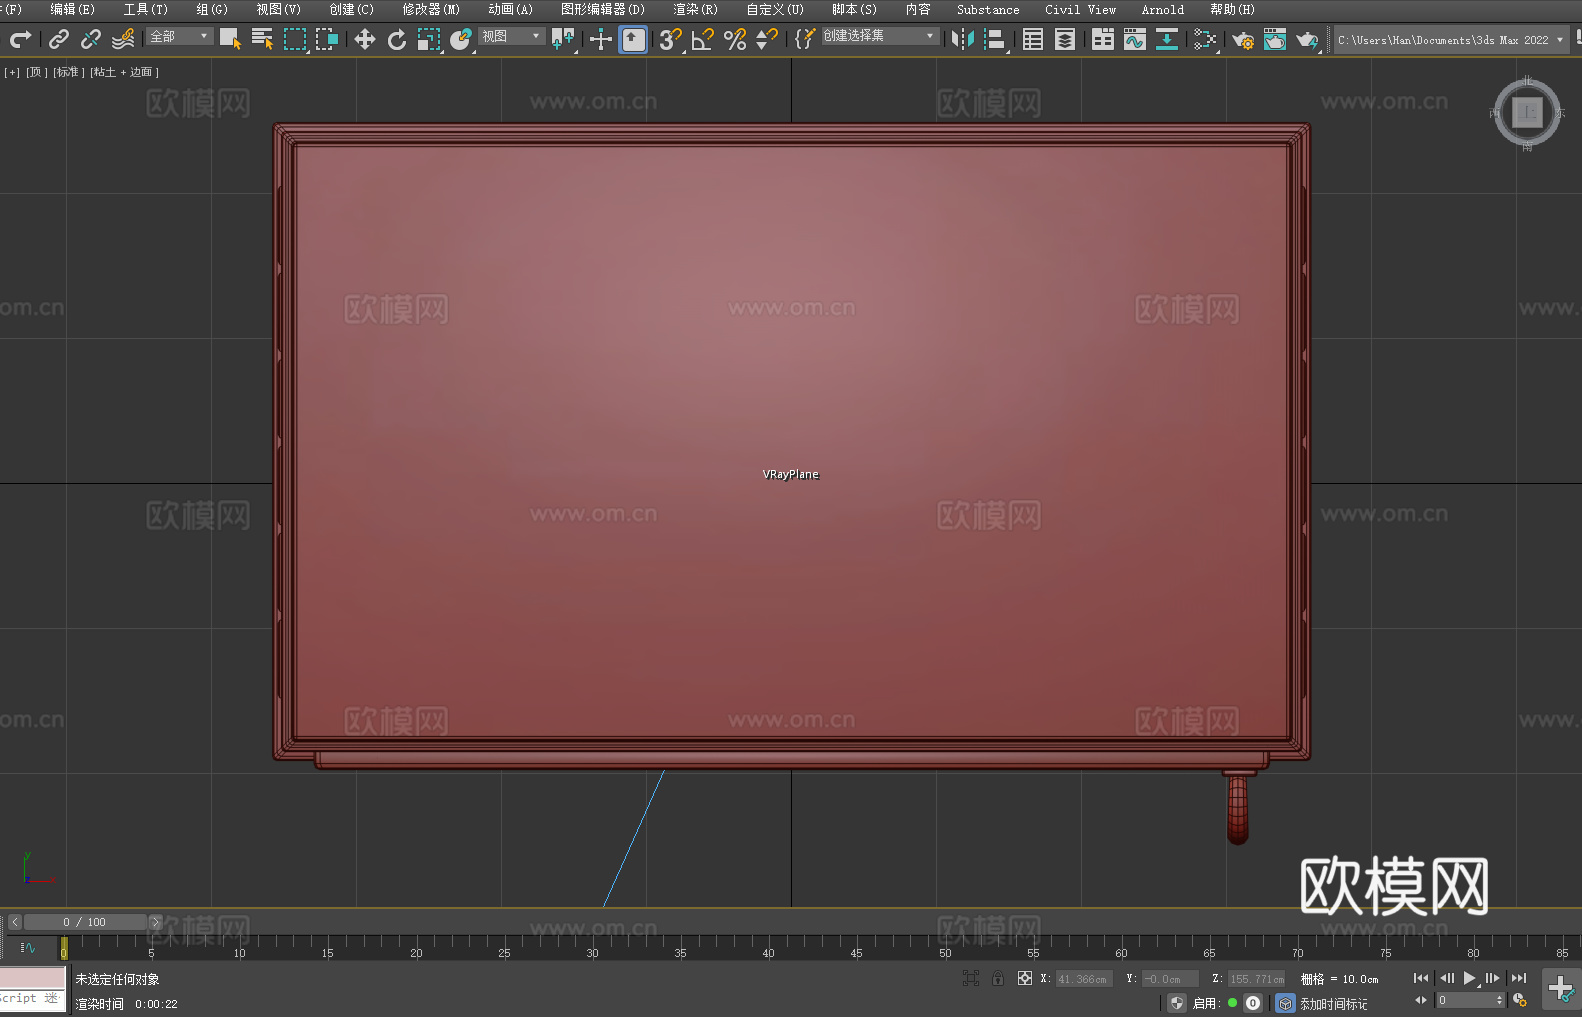Open the Material Editor icon
The width and height of the screenshot is (1582, 1017).
coord(1205,39)
